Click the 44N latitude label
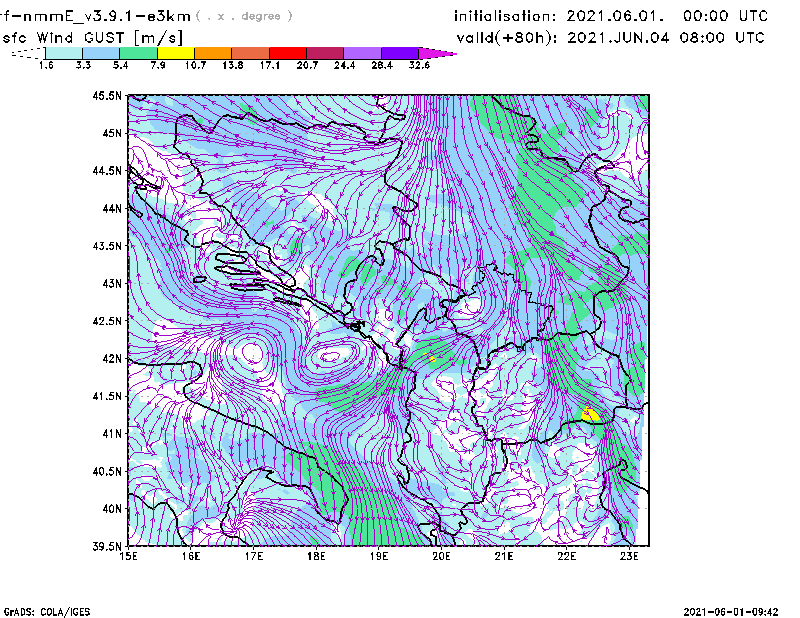Image resolution: width=800 pixels, height=618 pixels. pyautogui.click(x=112, y=208)
